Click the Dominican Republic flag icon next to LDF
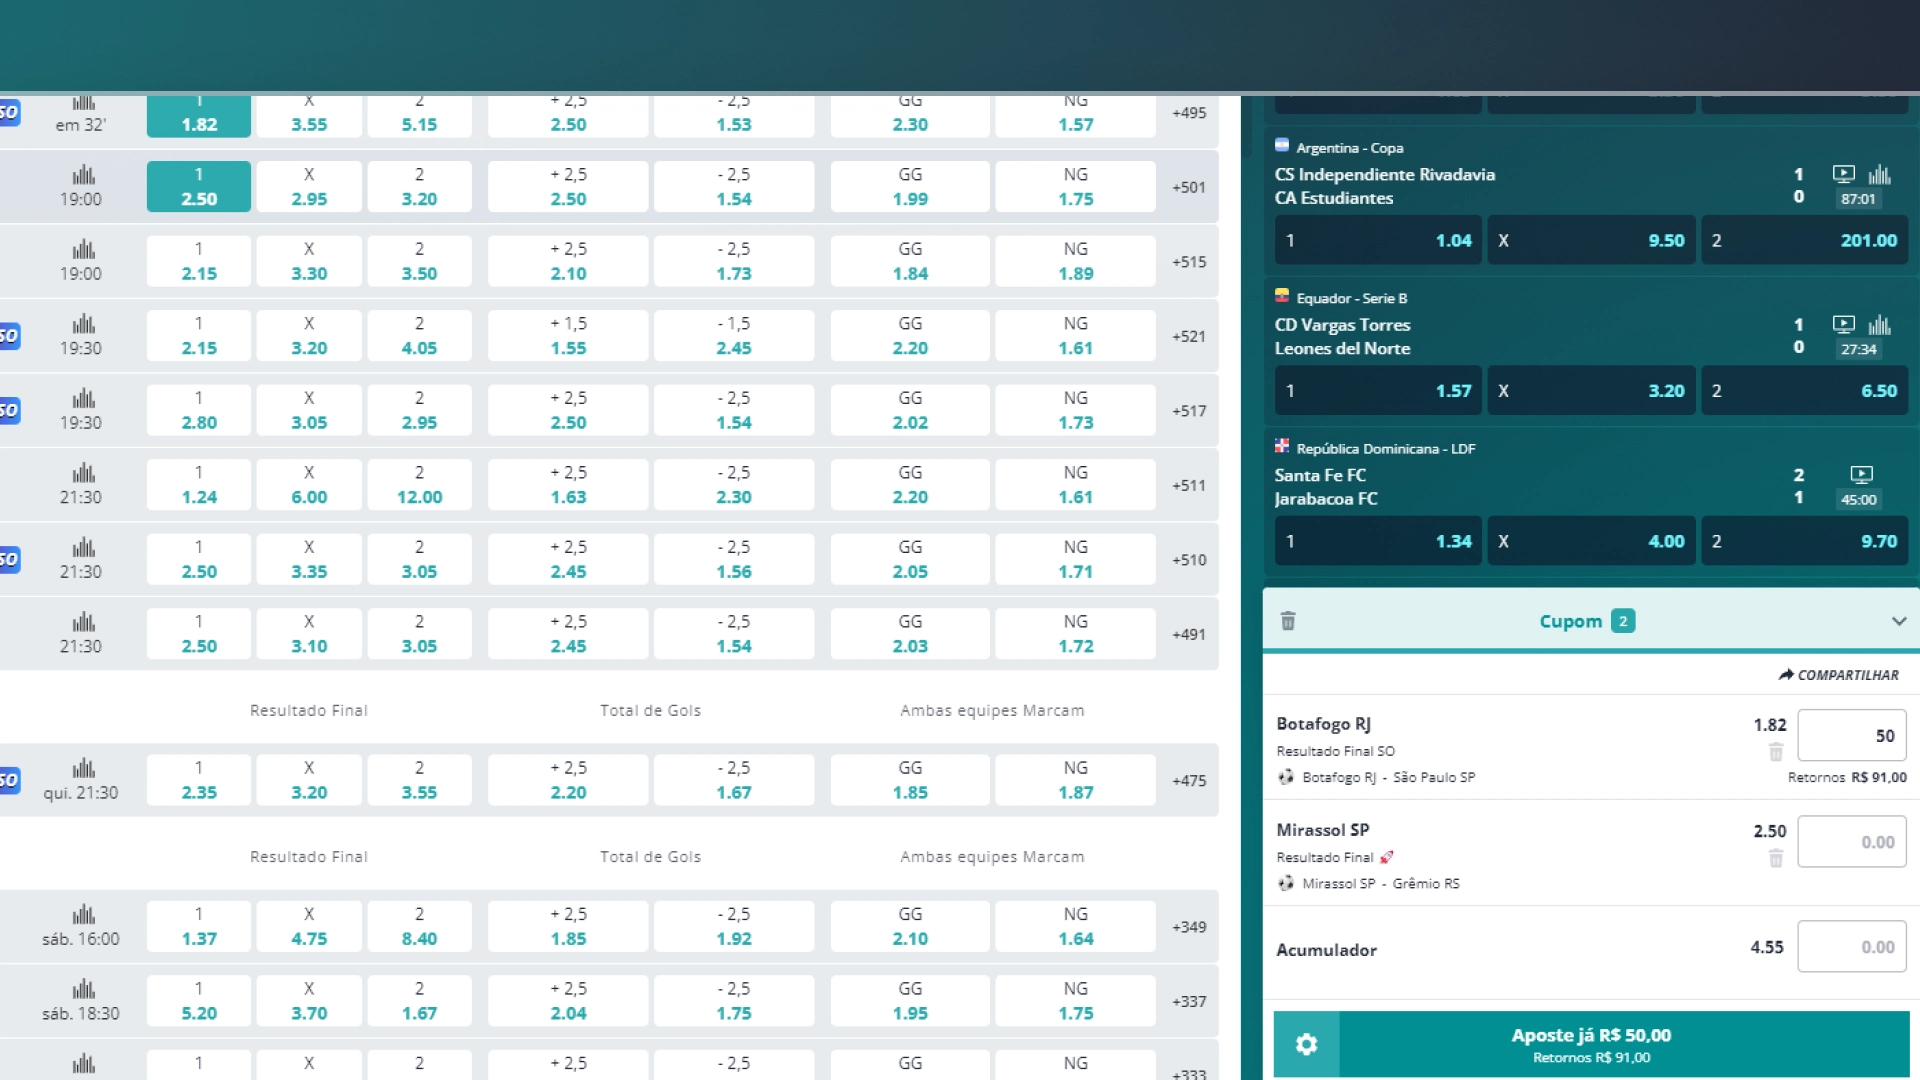Screen dimensions: 1920x1080 pyautogui.click(x=1282, y=446)
